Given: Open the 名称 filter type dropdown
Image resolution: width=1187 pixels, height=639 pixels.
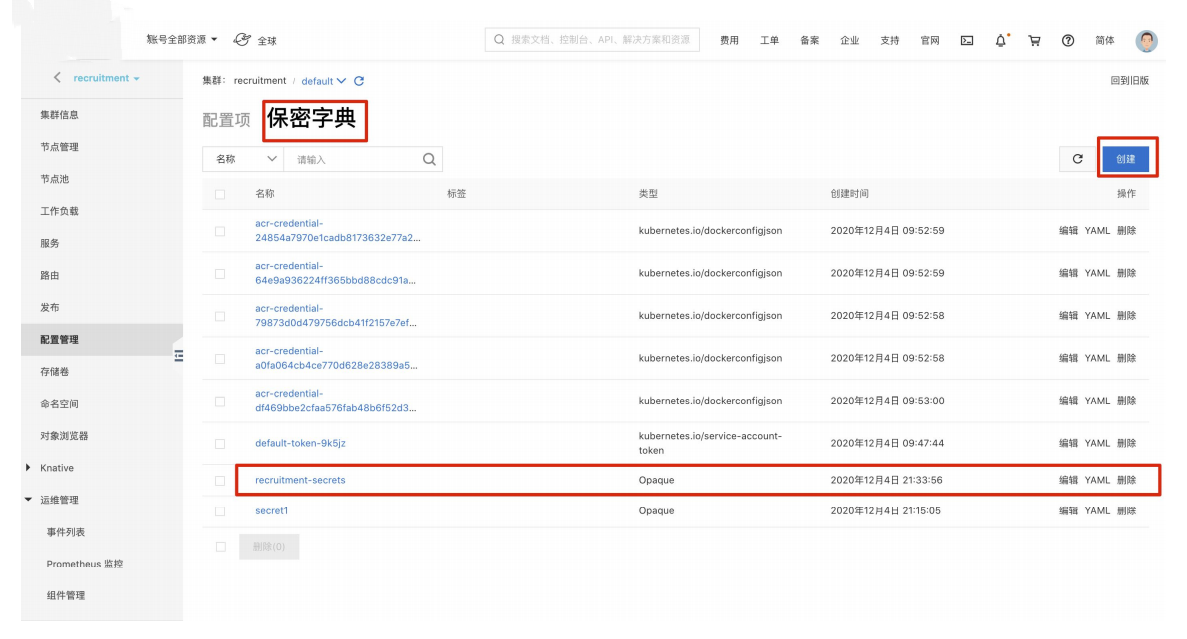Looking at the screenshot, I should (243, 159).
